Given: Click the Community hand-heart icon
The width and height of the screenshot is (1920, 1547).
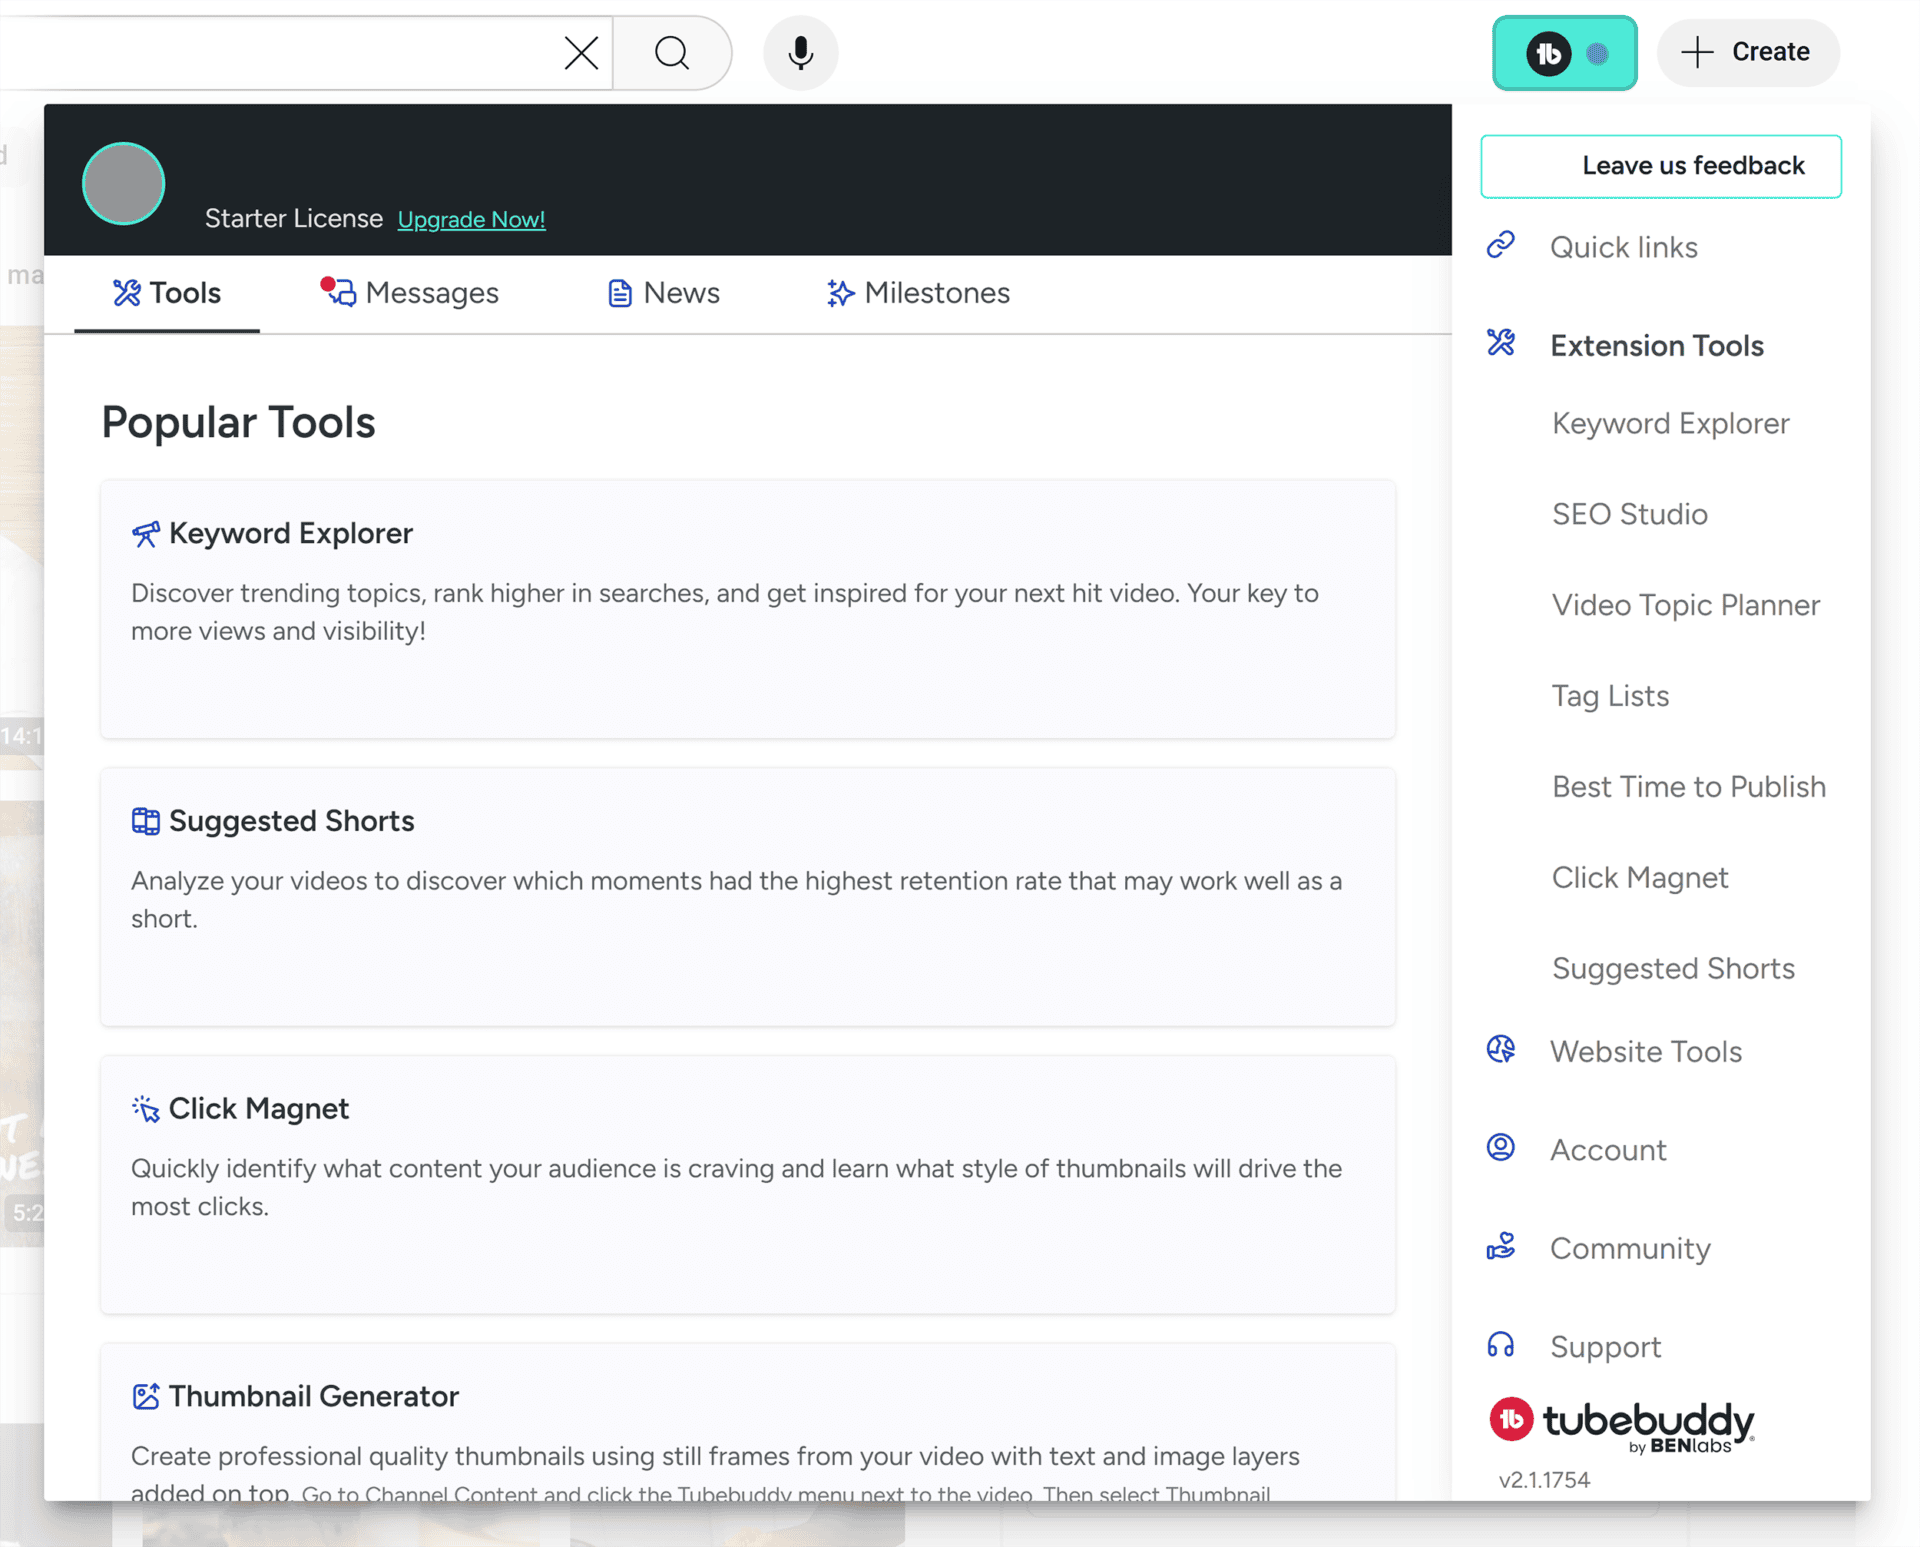Looking at the screenshot, I should 1501,1246.
